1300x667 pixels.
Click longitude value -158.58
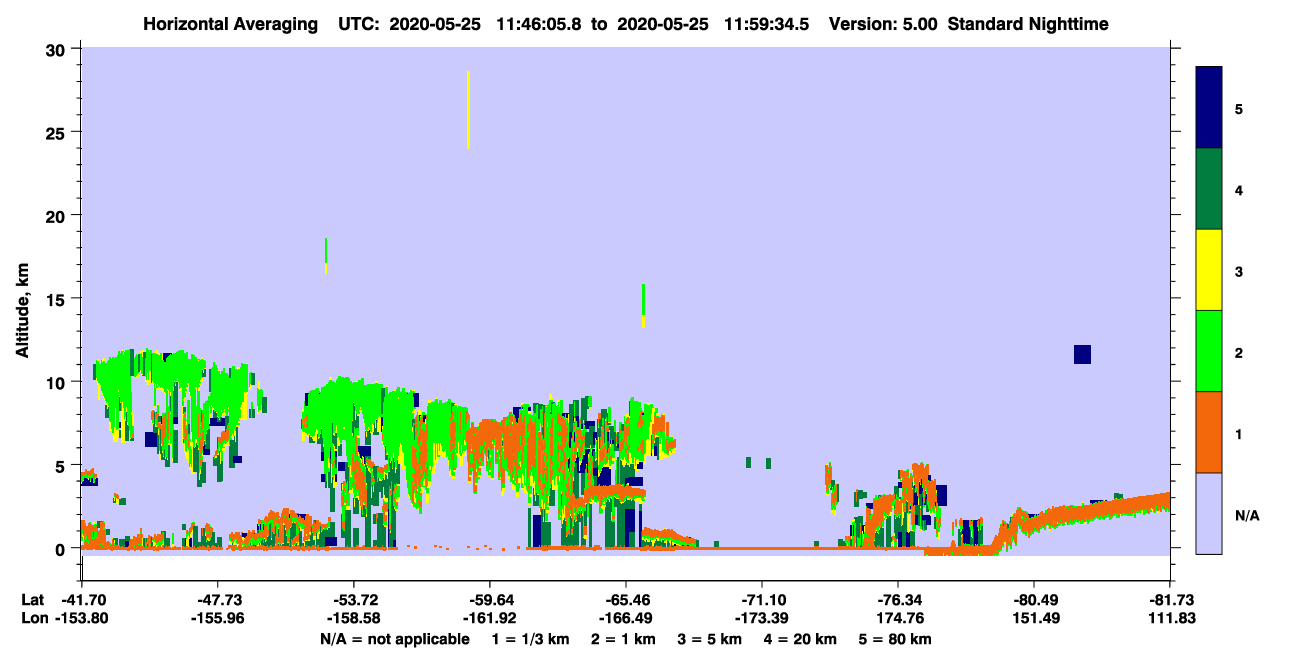353,618
